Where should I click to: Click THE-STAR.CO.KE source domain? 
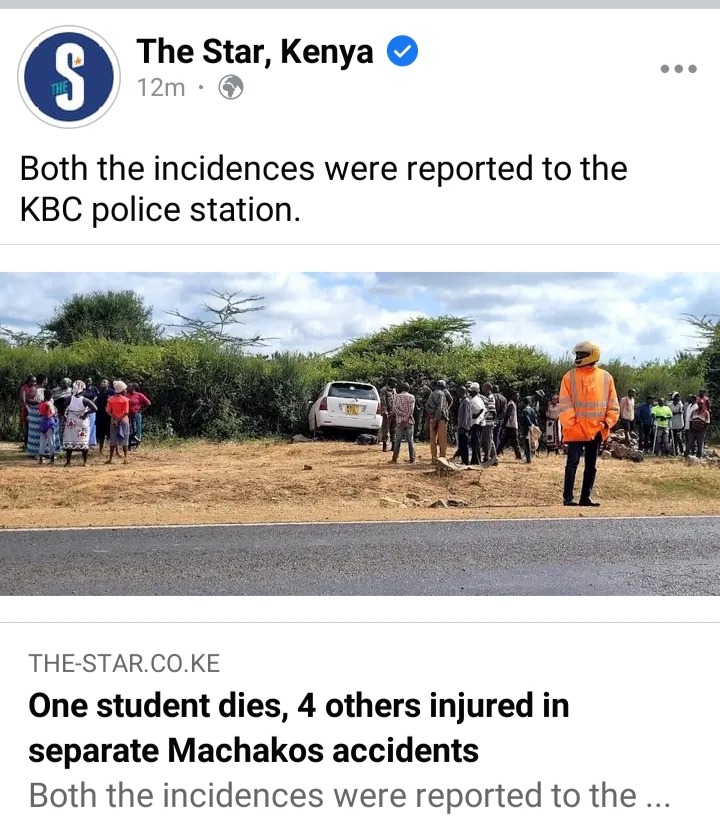[124, 663]
